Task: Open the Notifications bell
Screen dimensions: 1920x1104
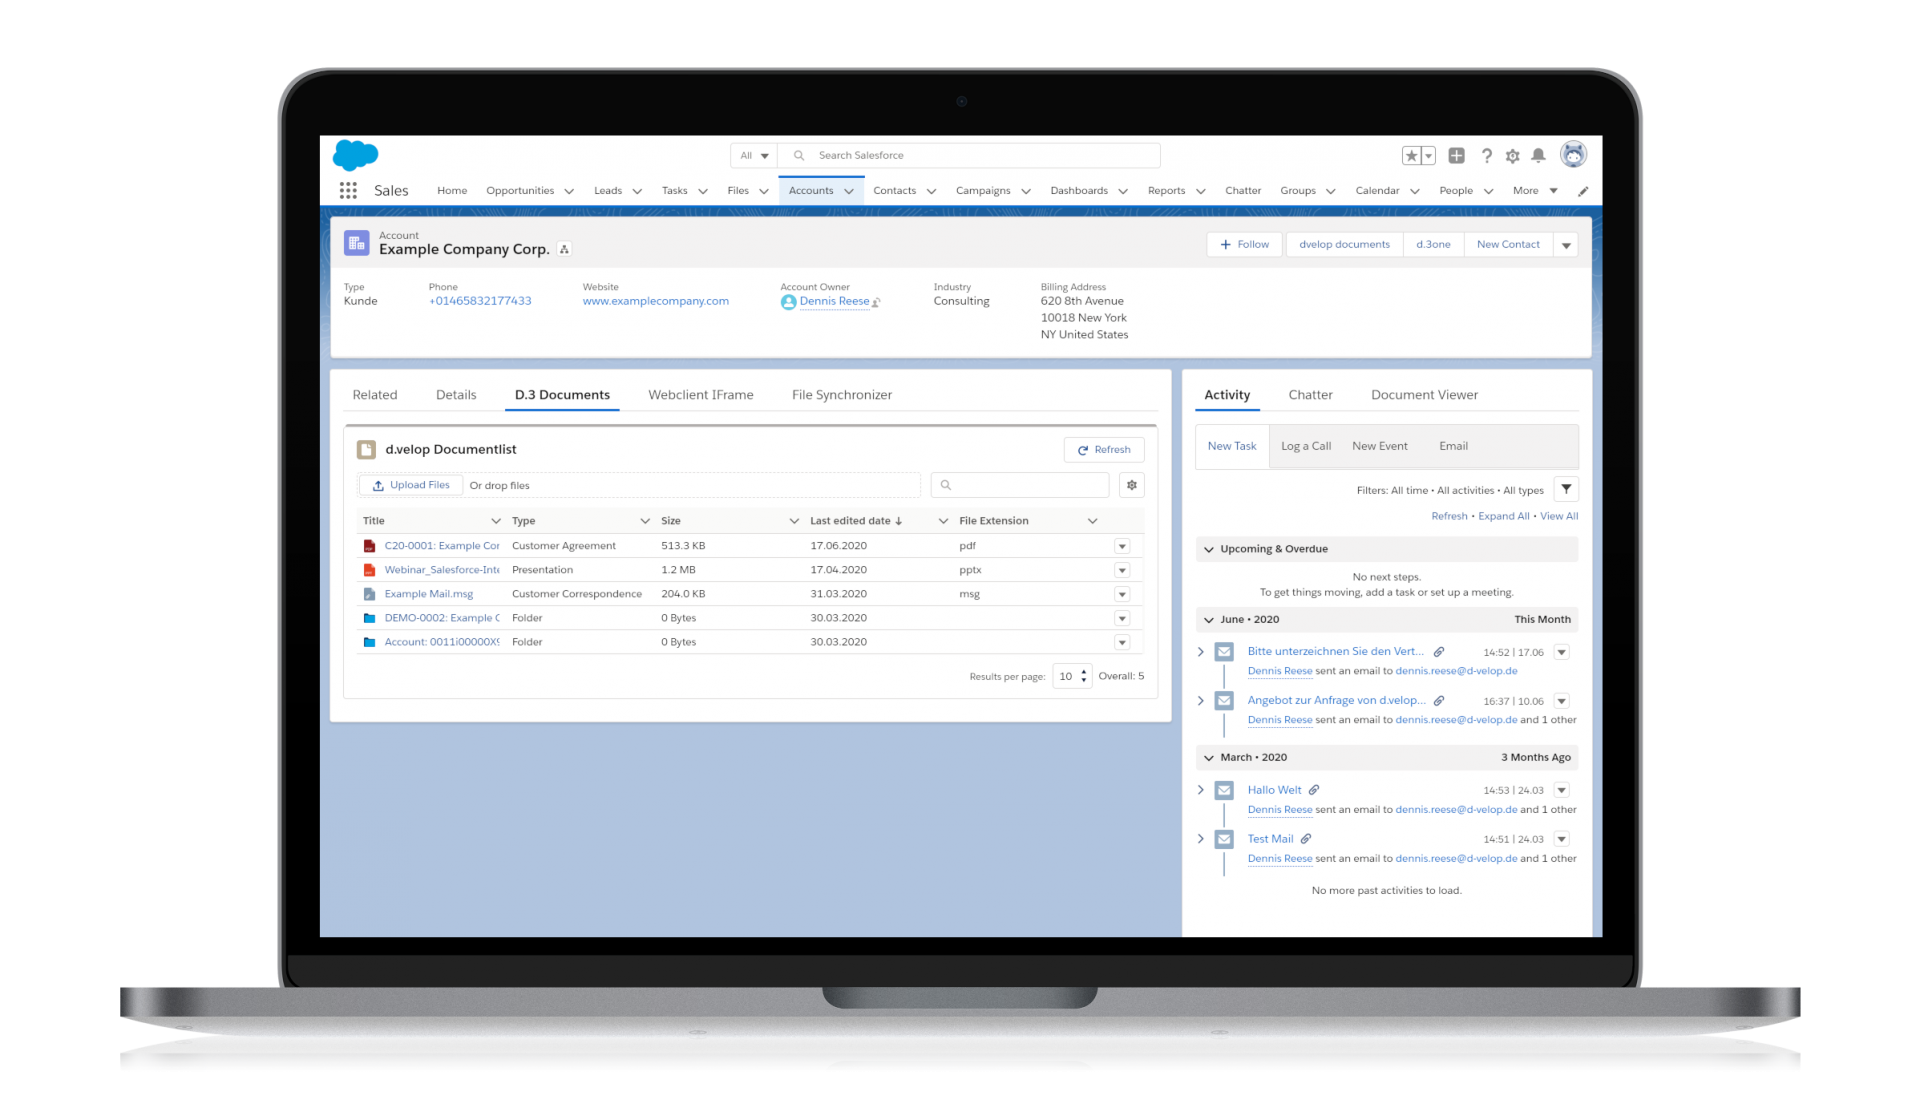Action: (x=1539, y=156)
